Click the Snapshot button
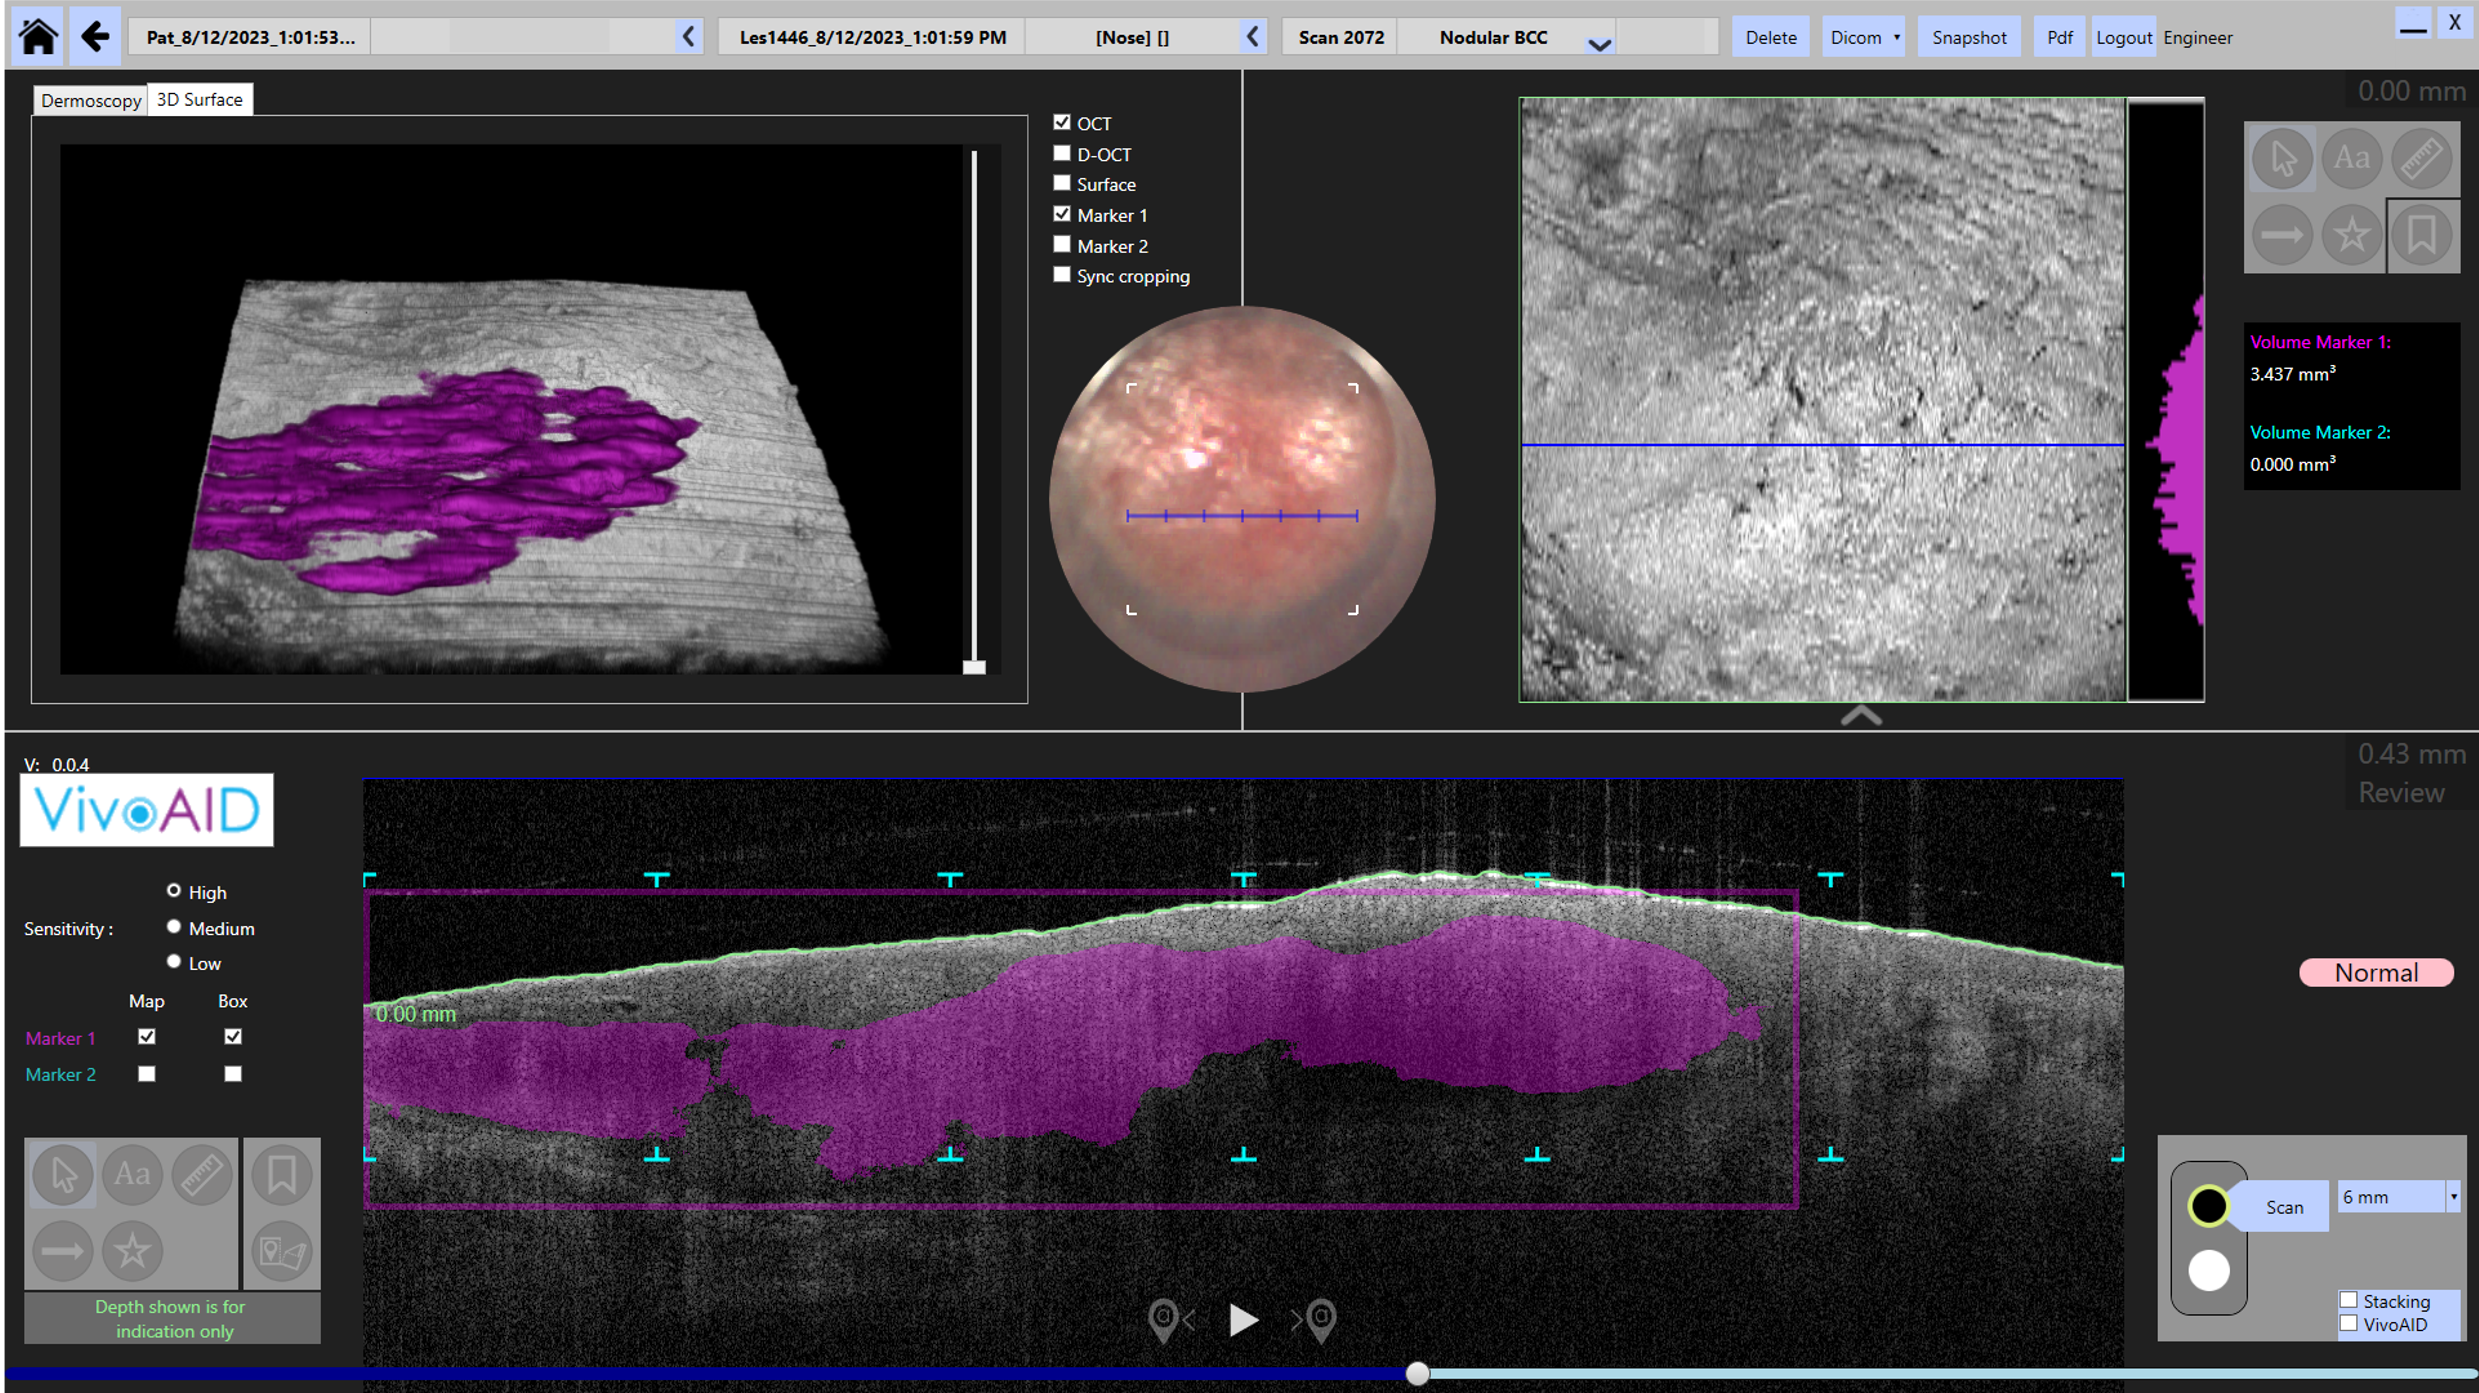Screen dimensions: 2479x1393 [x=1968, y=36]
